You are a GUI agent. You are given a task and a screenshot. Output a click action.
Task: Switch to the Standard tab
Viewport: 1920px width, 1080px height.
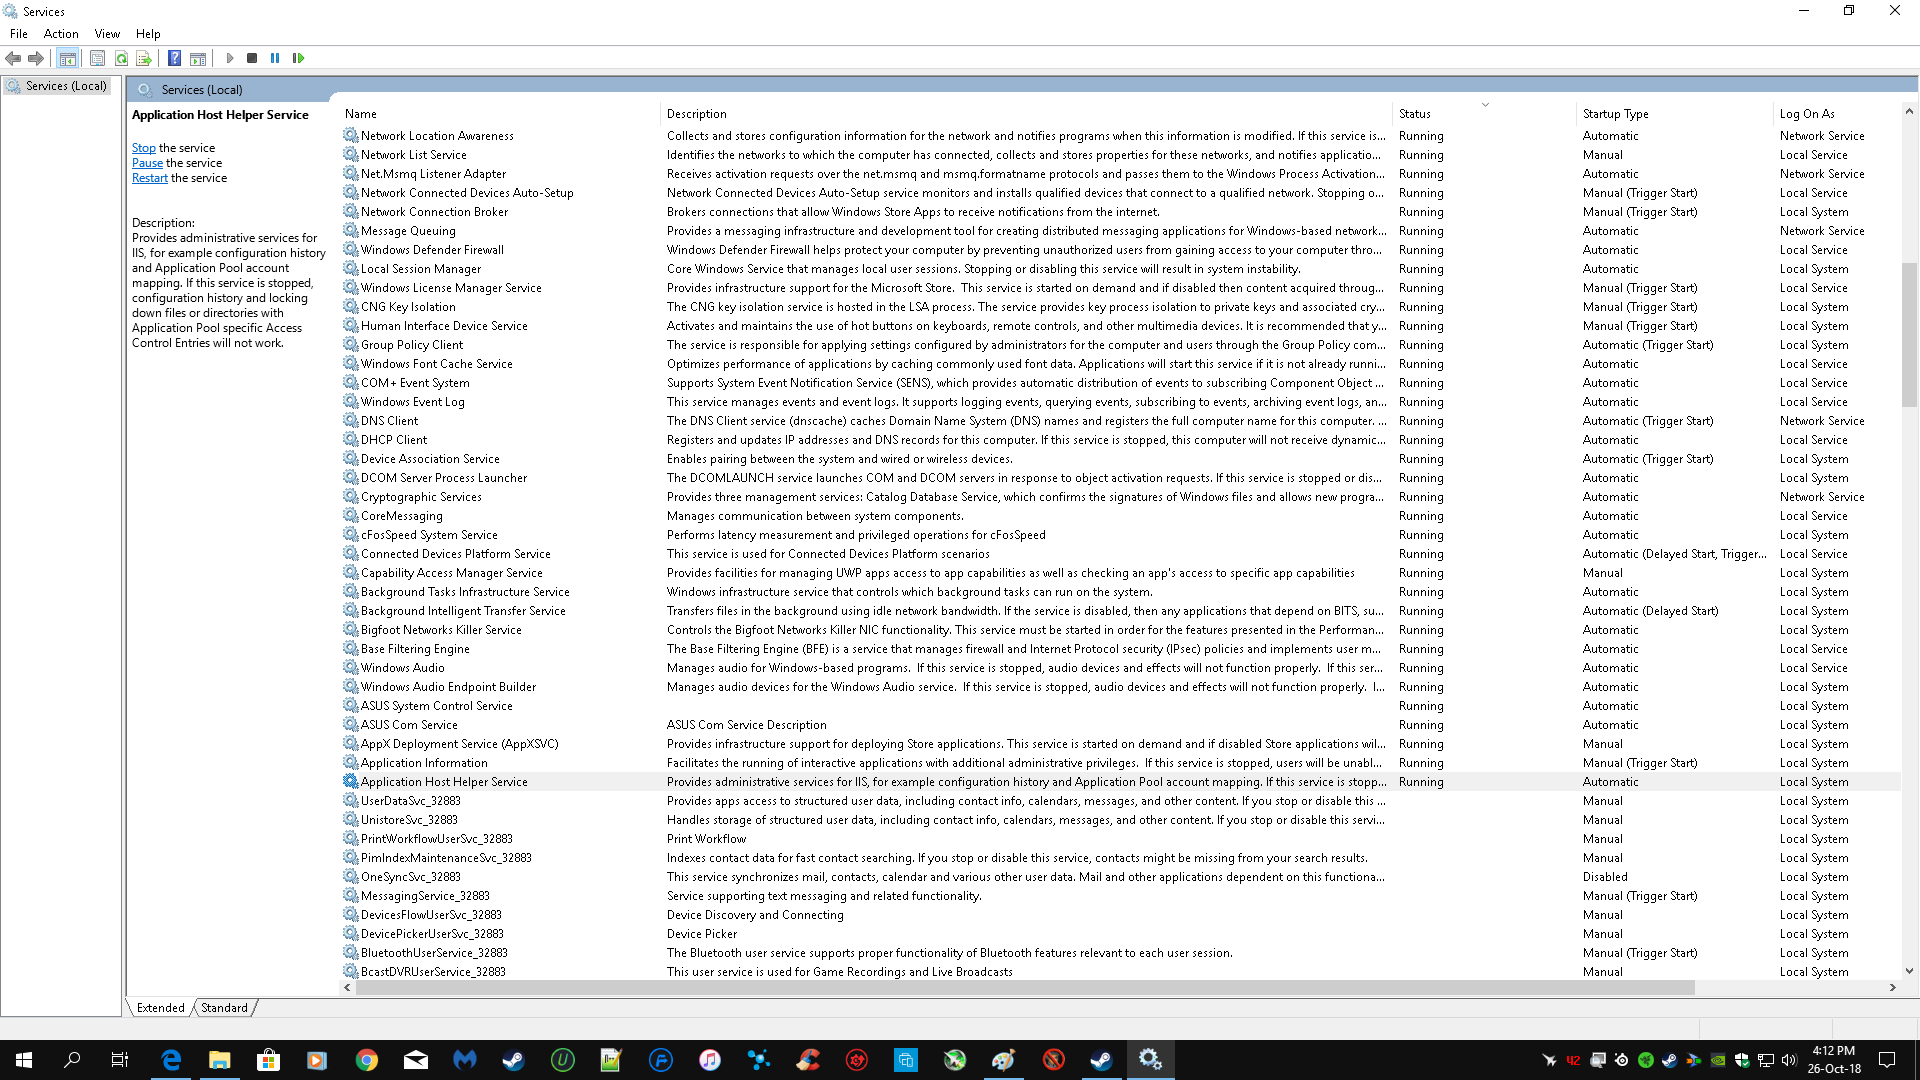tap(224, 1008)
